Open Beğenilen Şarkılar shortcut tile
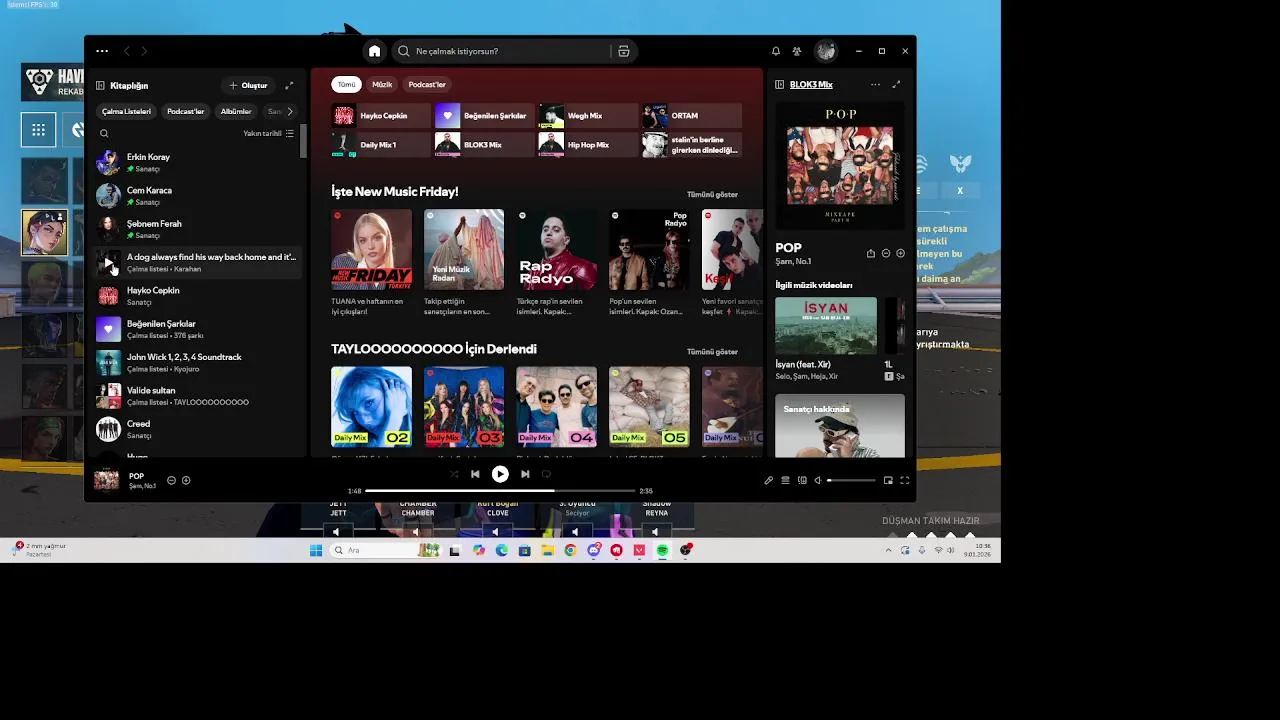 point(485,115)
